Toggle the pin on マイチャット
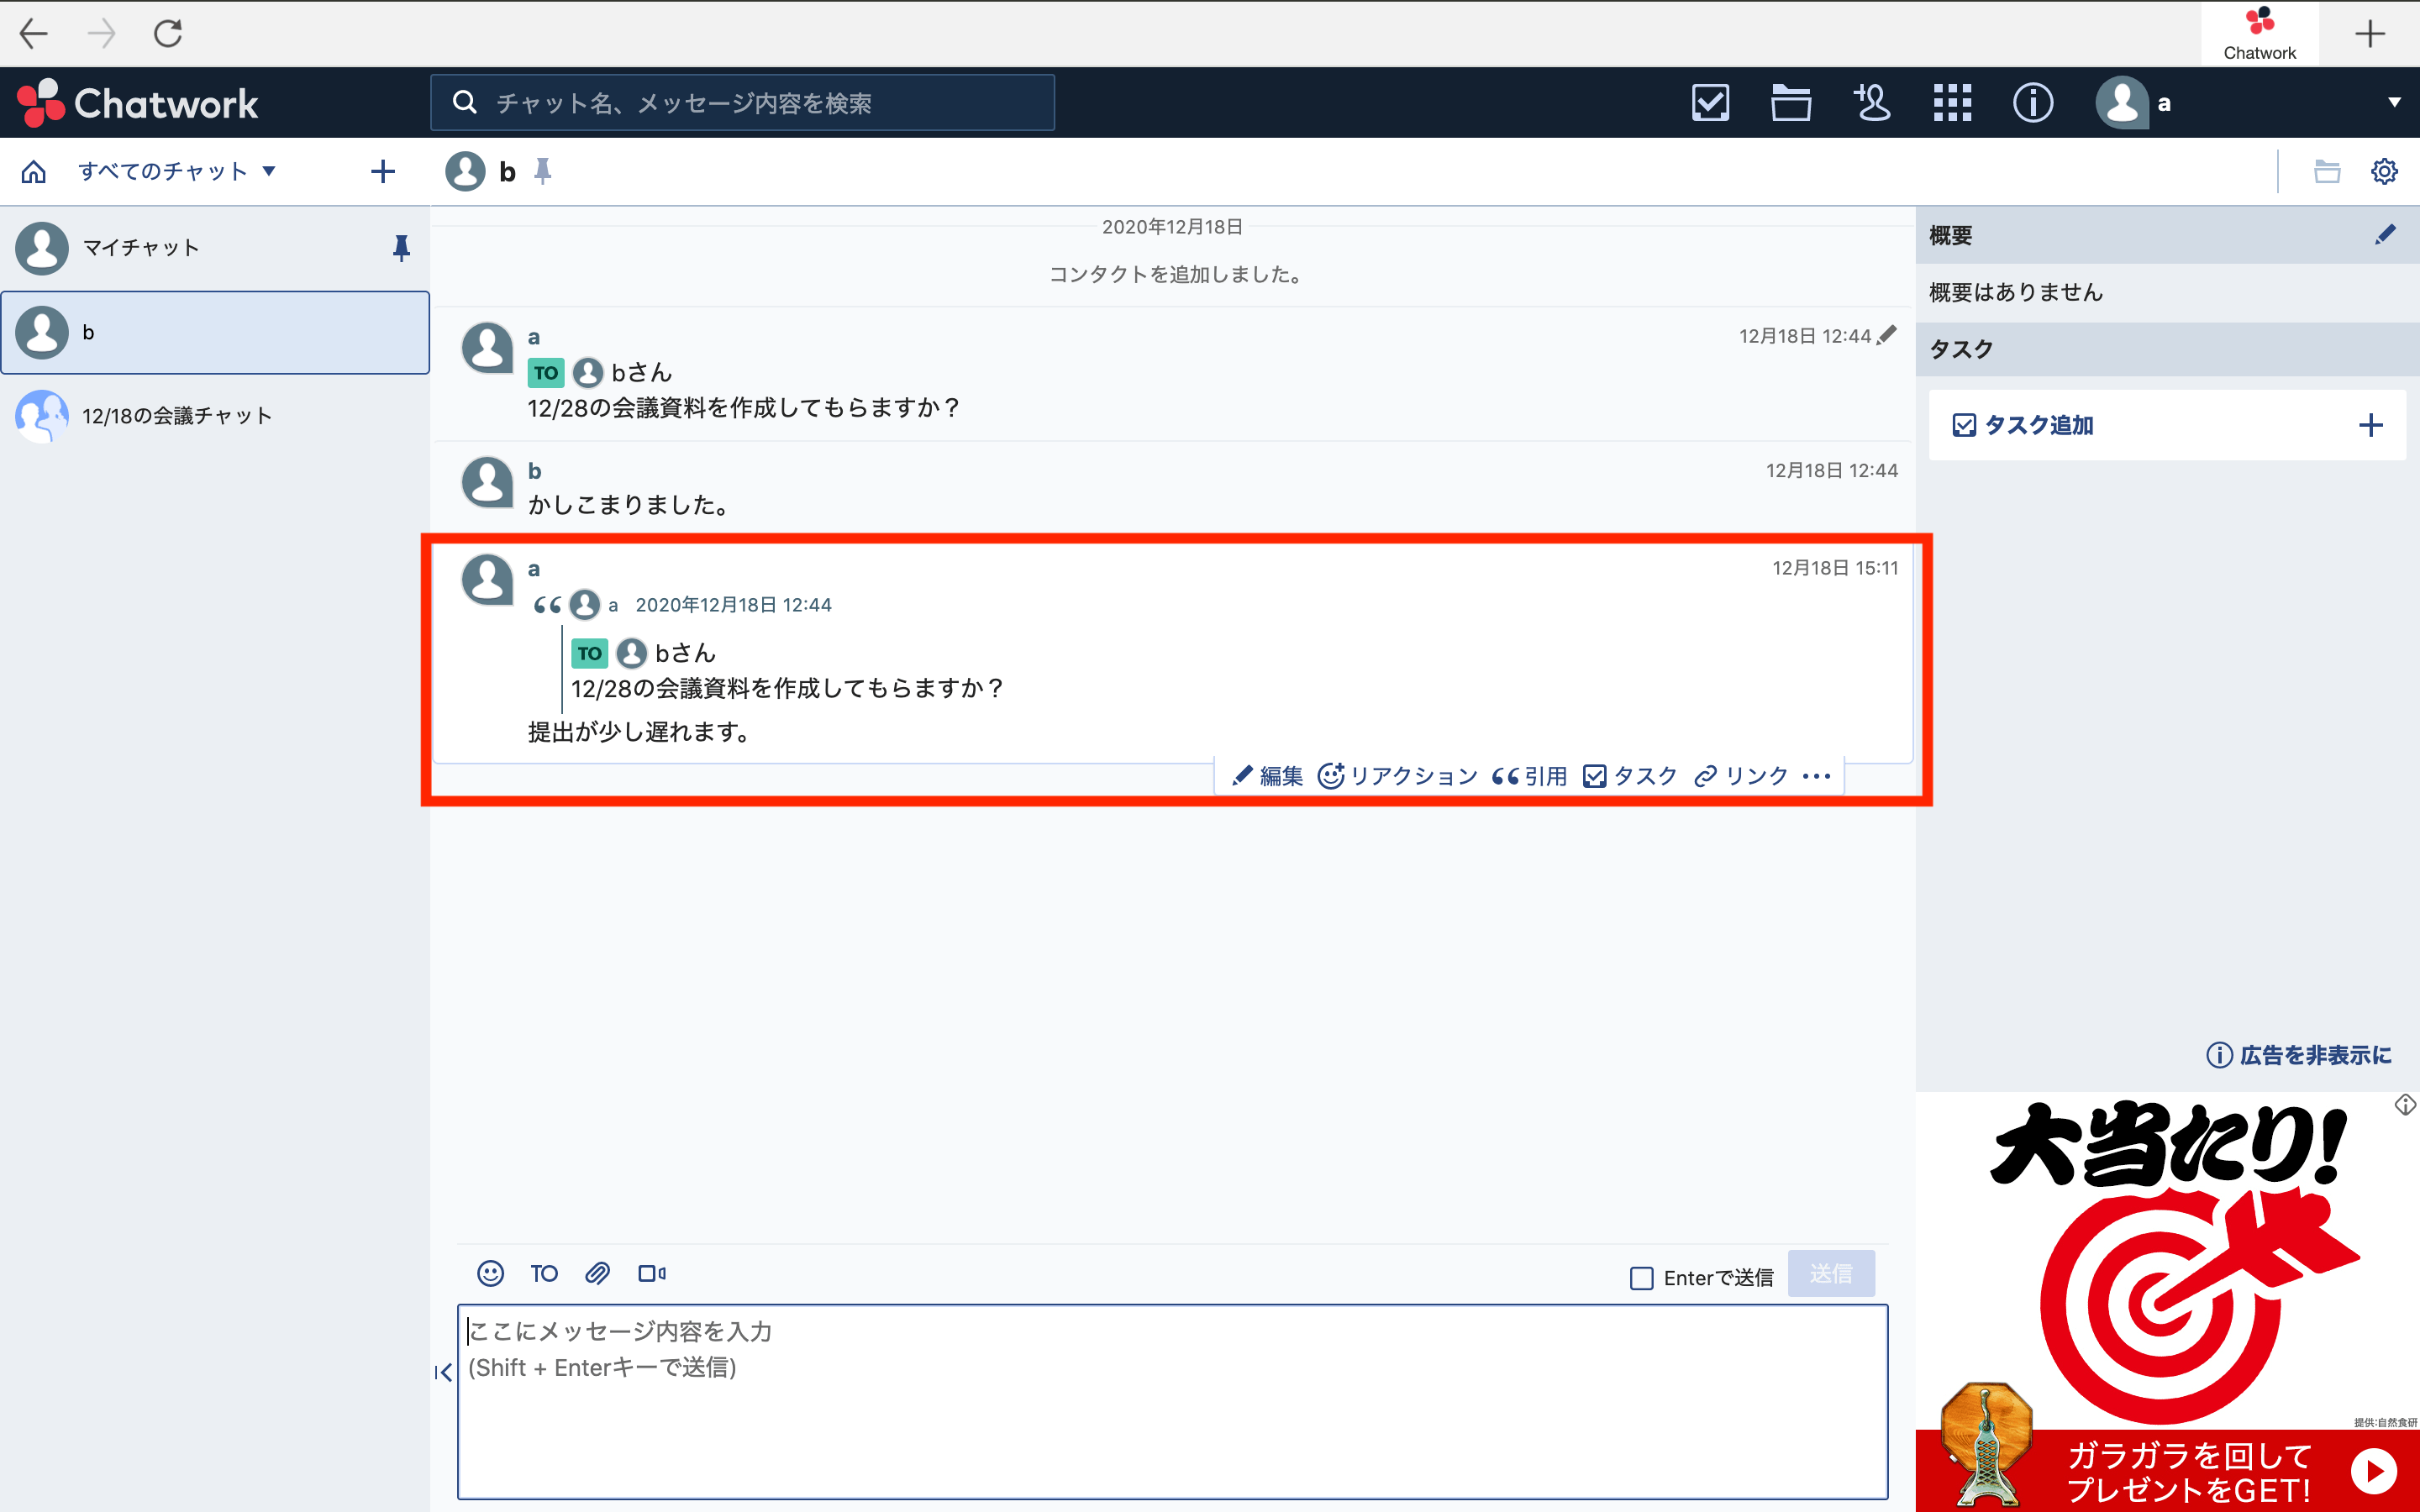This screenshot has width=2420, height=1512. tap(401, 248)
